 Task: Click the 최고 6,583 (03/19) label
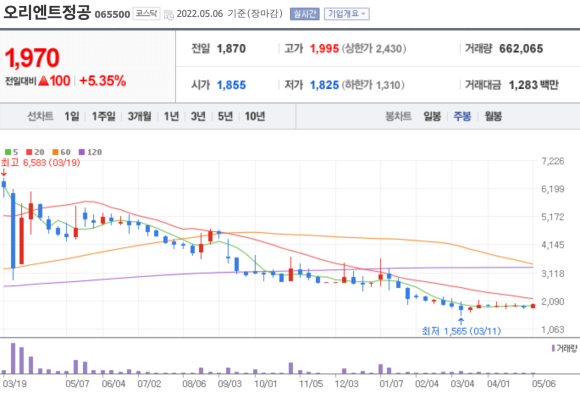[40, 163]
